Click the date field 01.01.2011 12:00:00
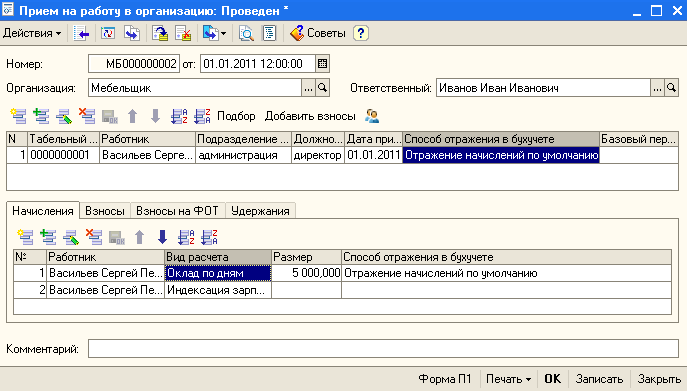Image resolution: width=687 pixels, height=391 pixels. [258, 64]
